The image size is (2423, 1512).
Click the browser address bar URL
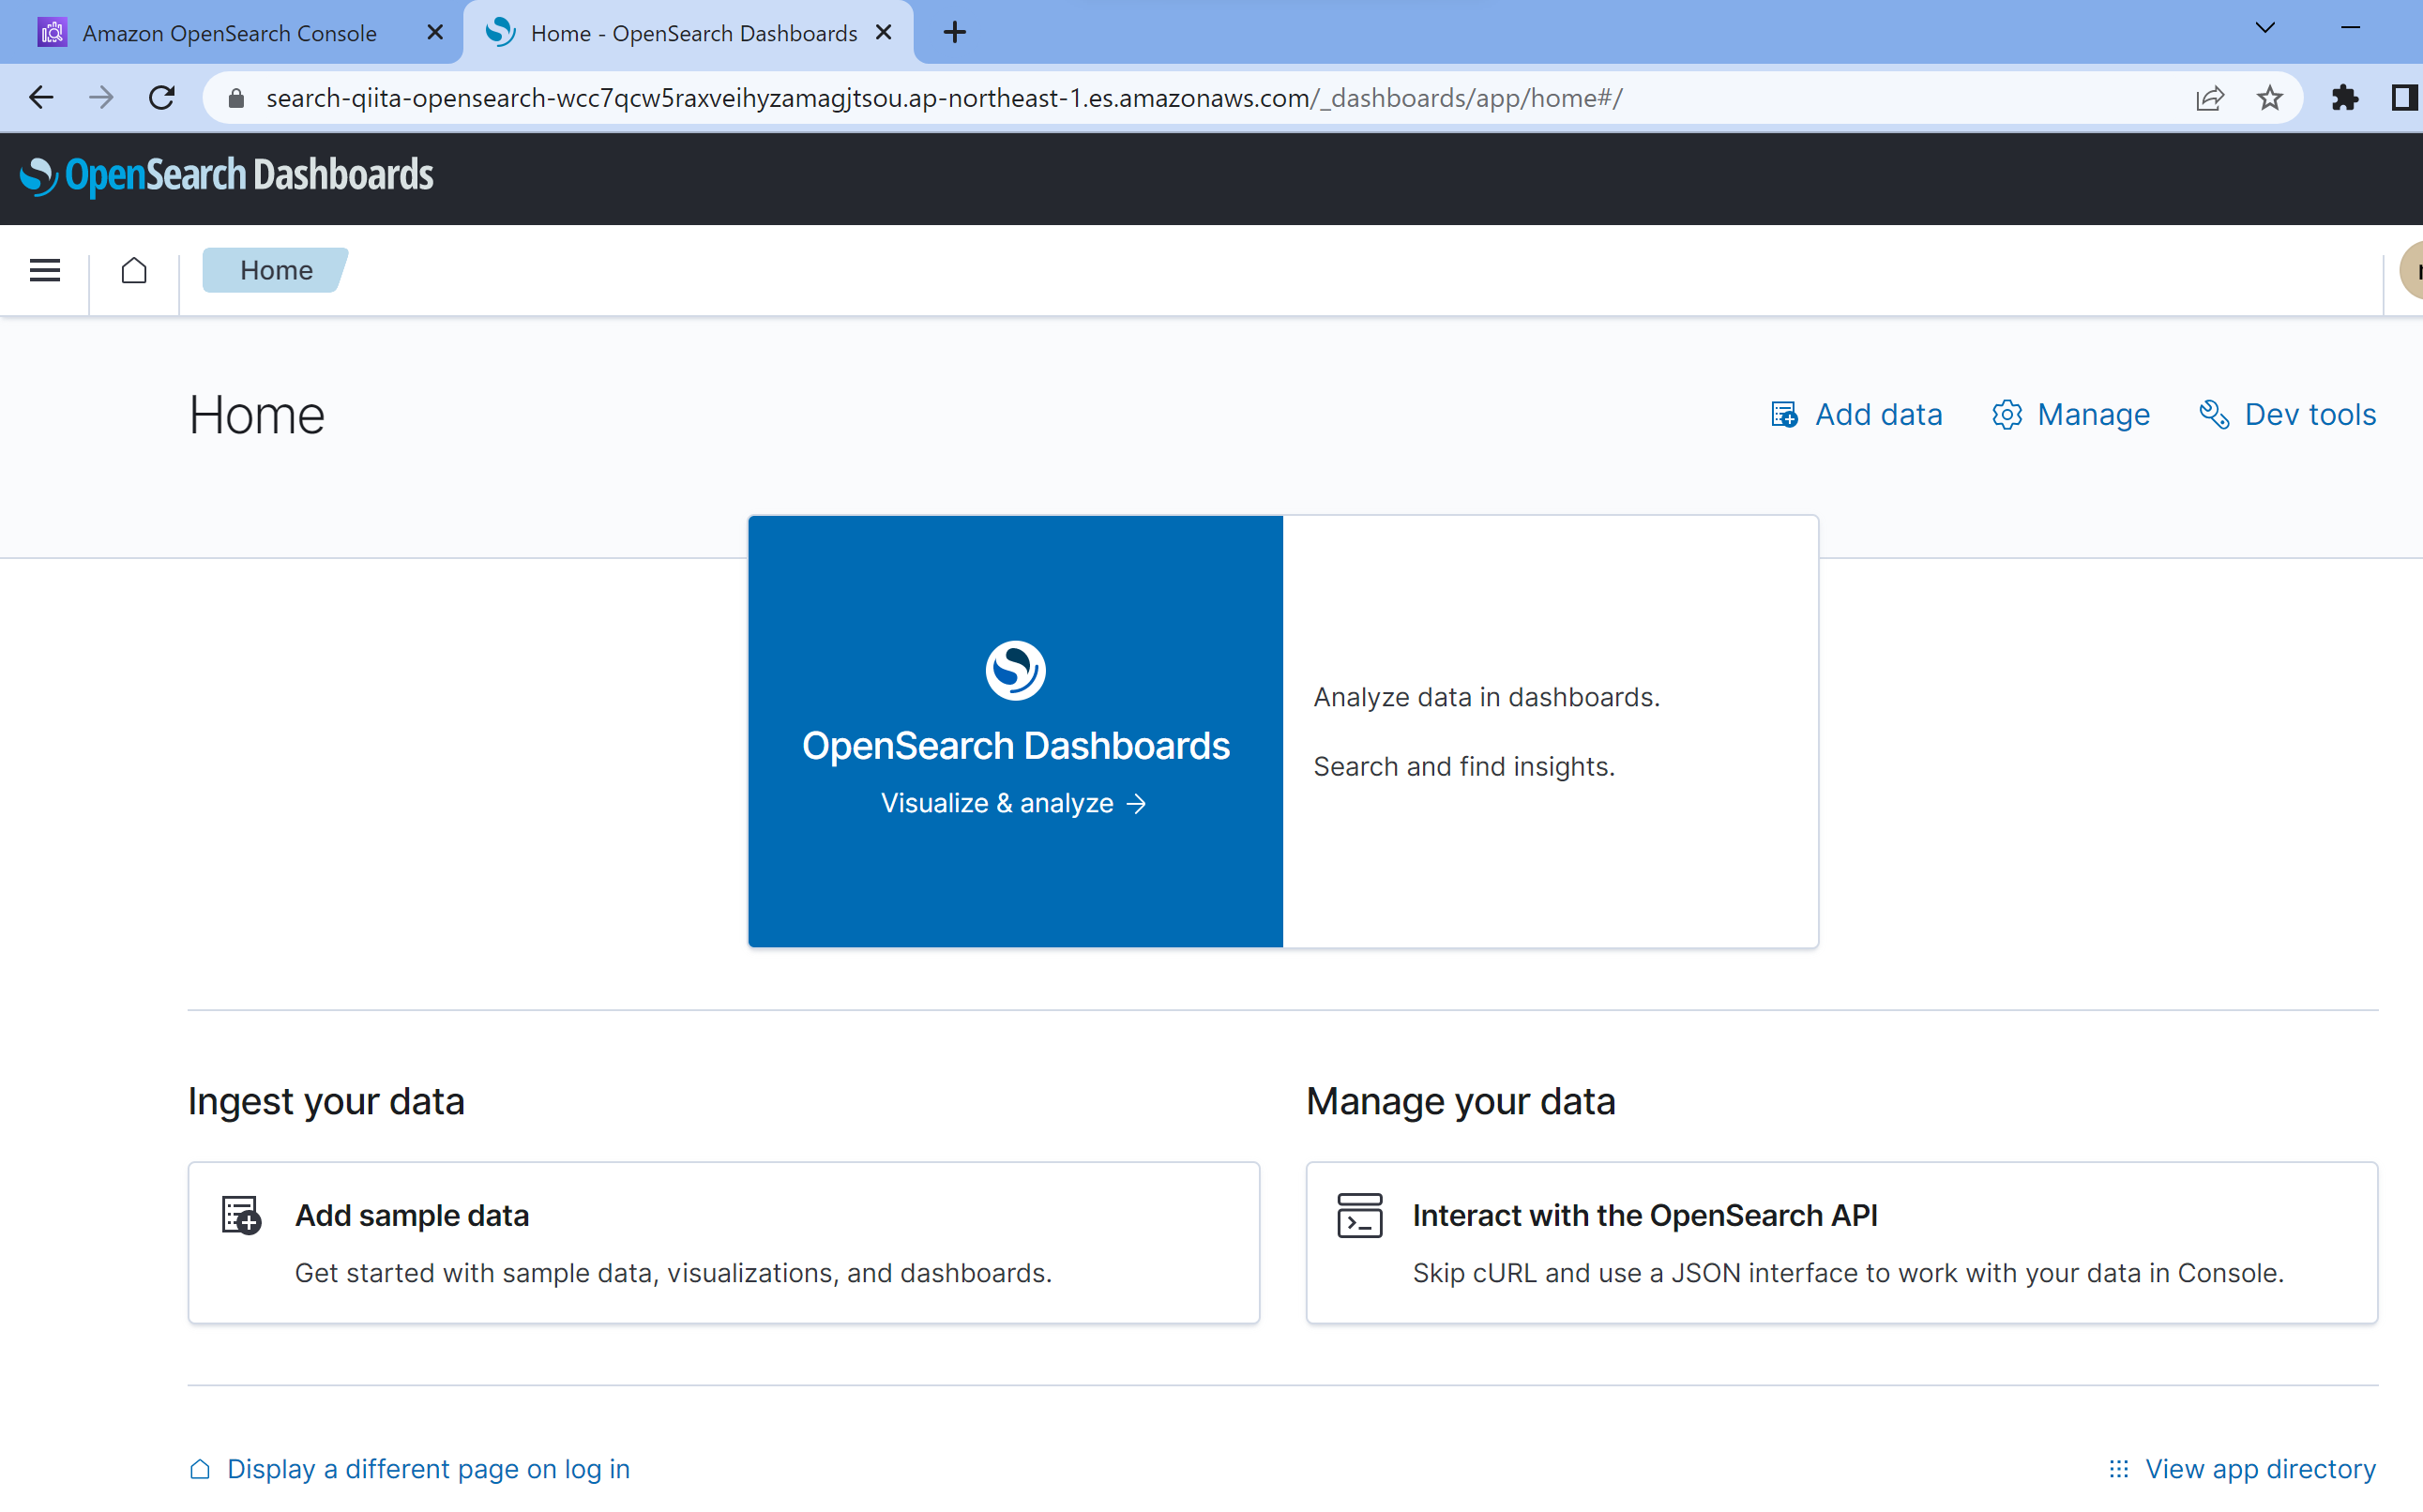click(x=943, y=98)
